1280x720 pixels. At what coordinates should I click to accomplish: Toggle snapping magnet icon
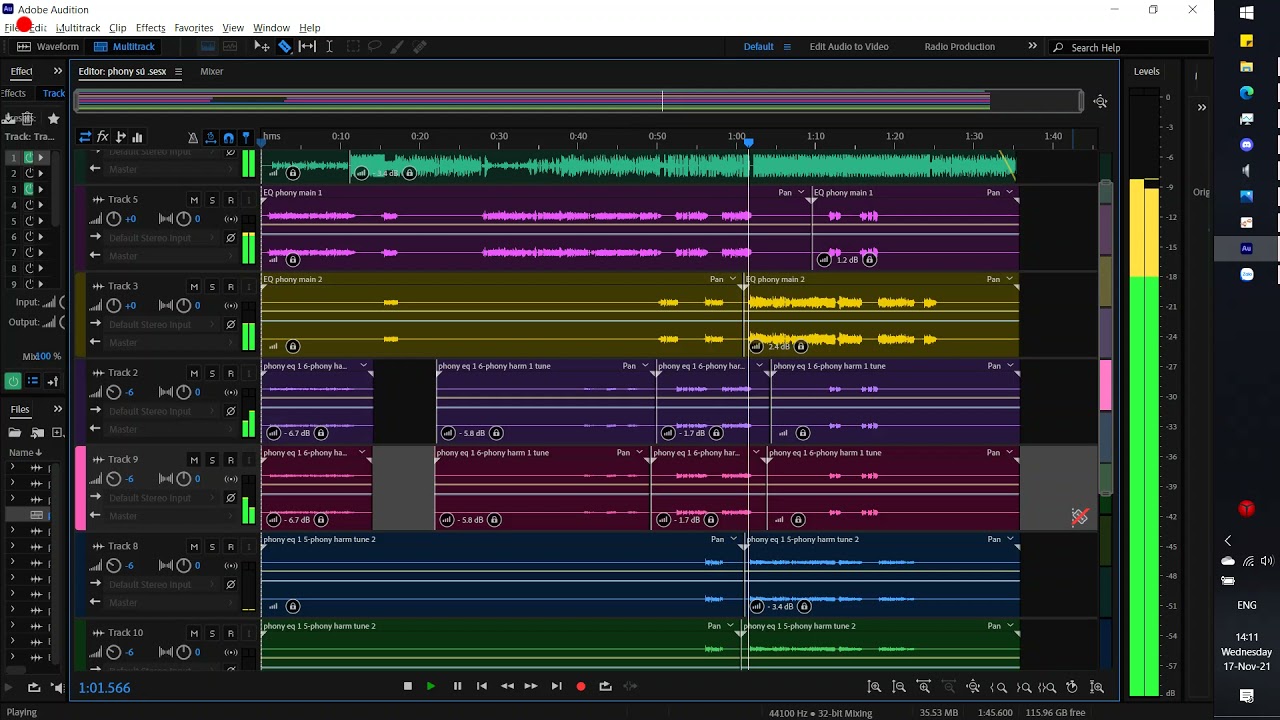pos(228,137)
